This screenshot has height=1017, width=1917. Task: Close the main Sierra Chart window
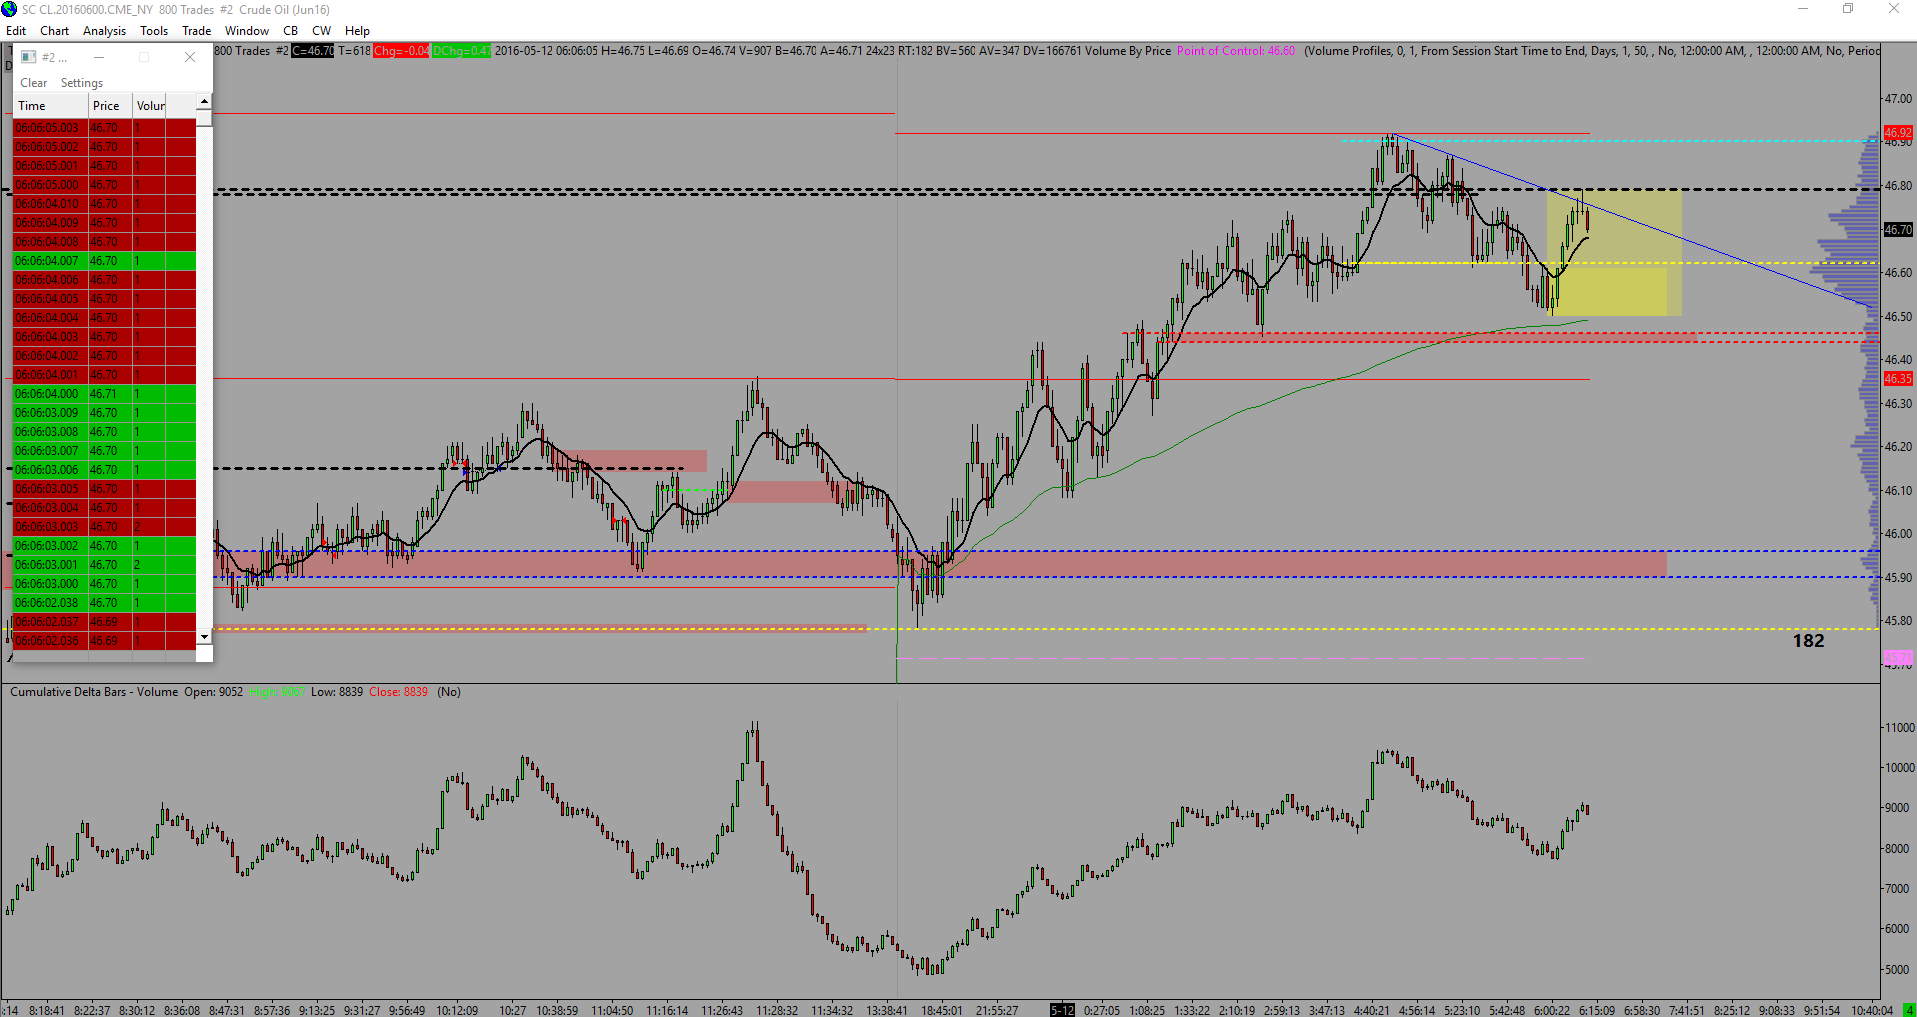1894,9
